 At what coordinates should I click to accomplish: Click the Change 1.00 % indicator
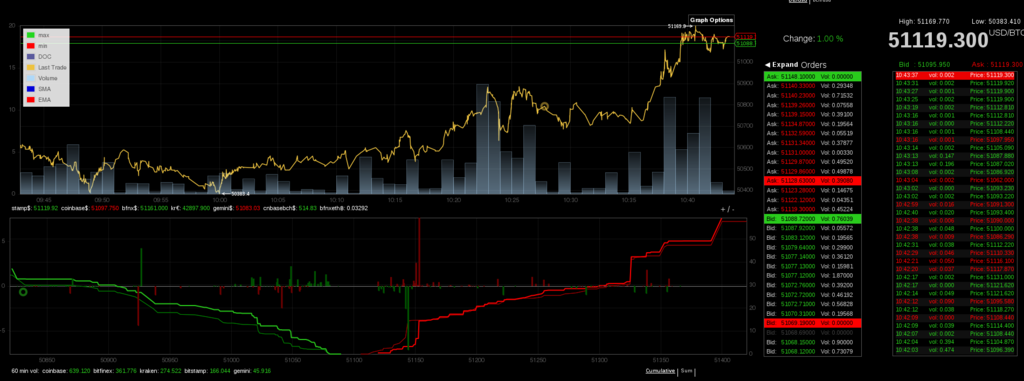coord(813,39)
